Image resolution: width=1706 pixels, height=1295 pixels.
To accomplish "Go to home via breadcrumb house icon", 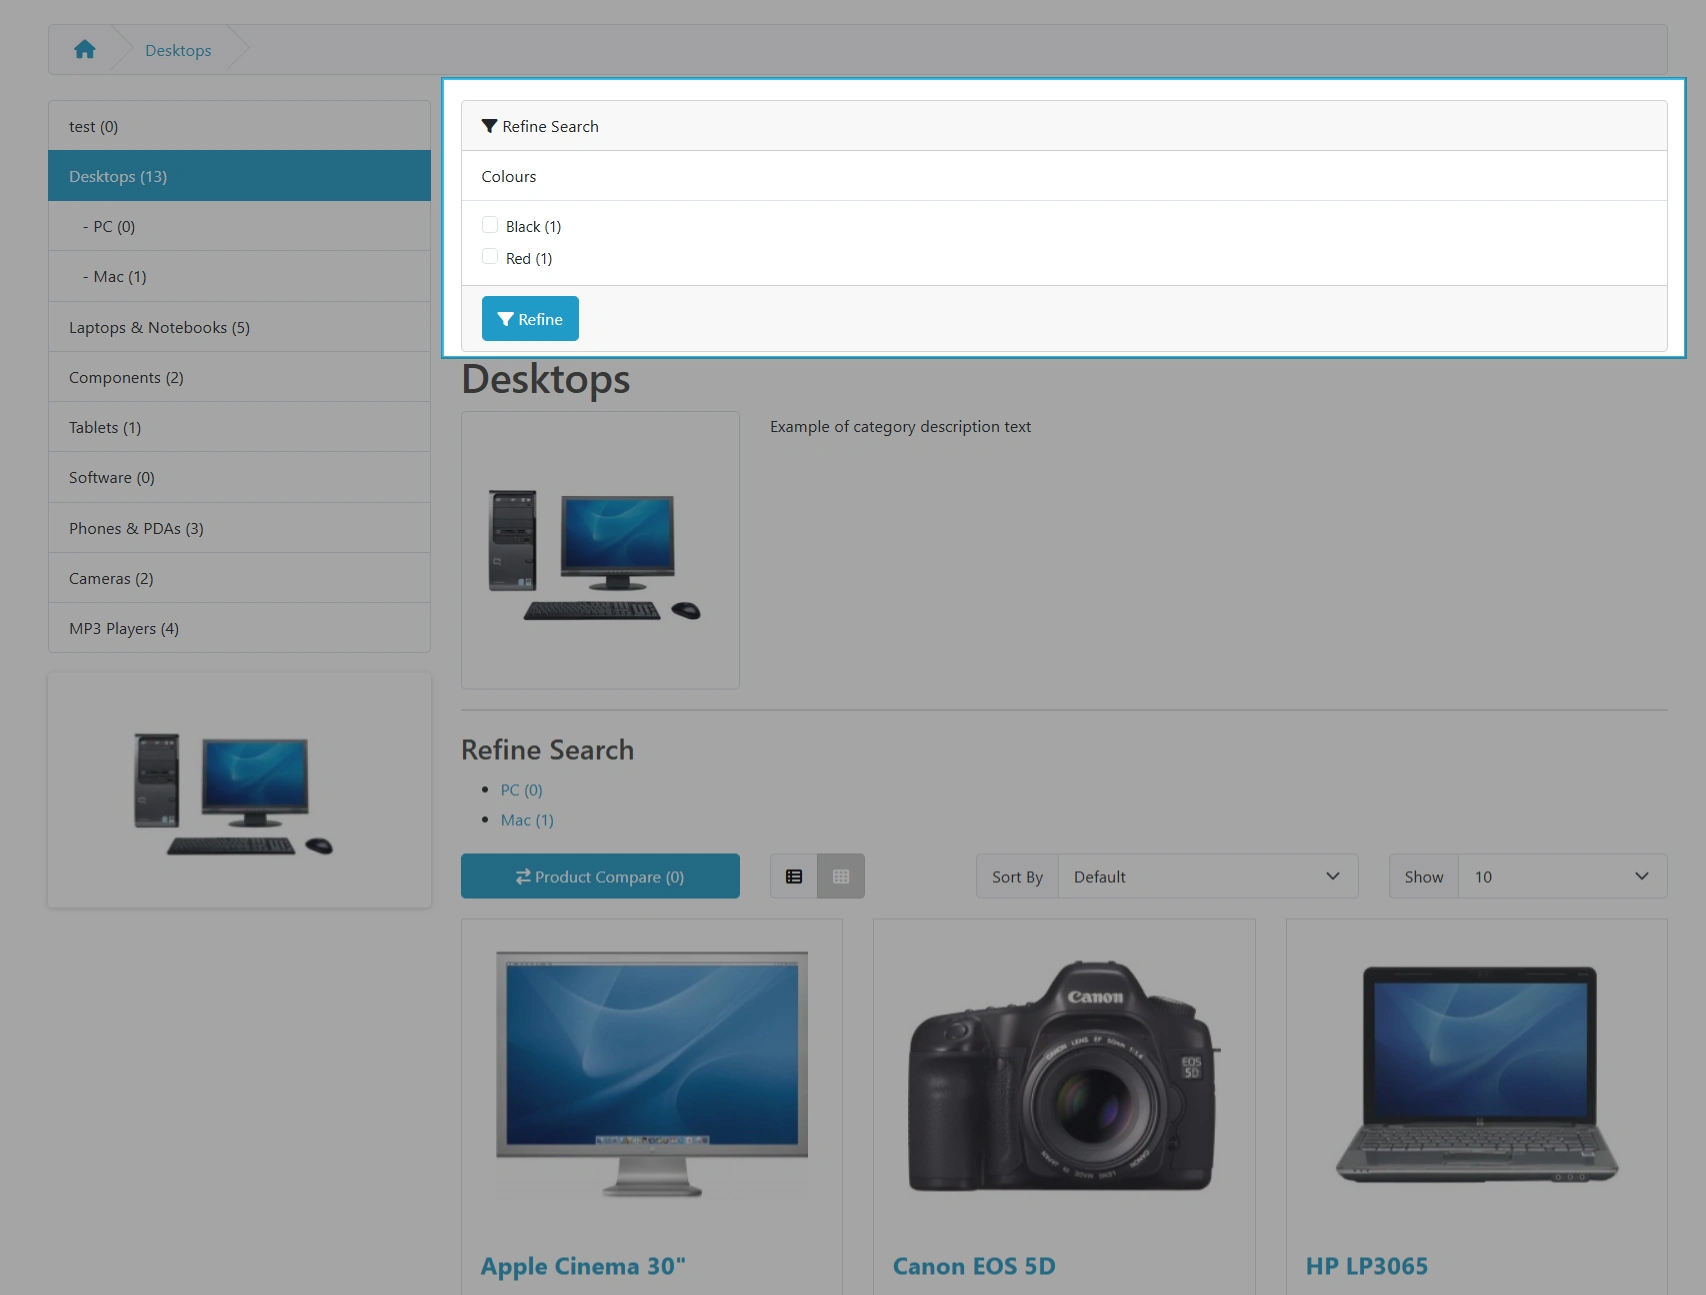I will [85, 49].
